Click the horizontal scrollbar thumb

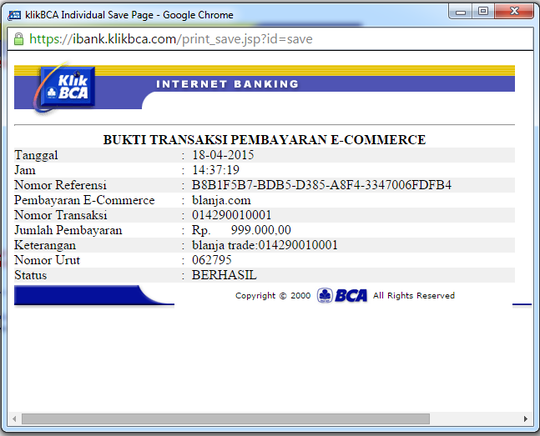pyautogui.click(x=226, y=419)
